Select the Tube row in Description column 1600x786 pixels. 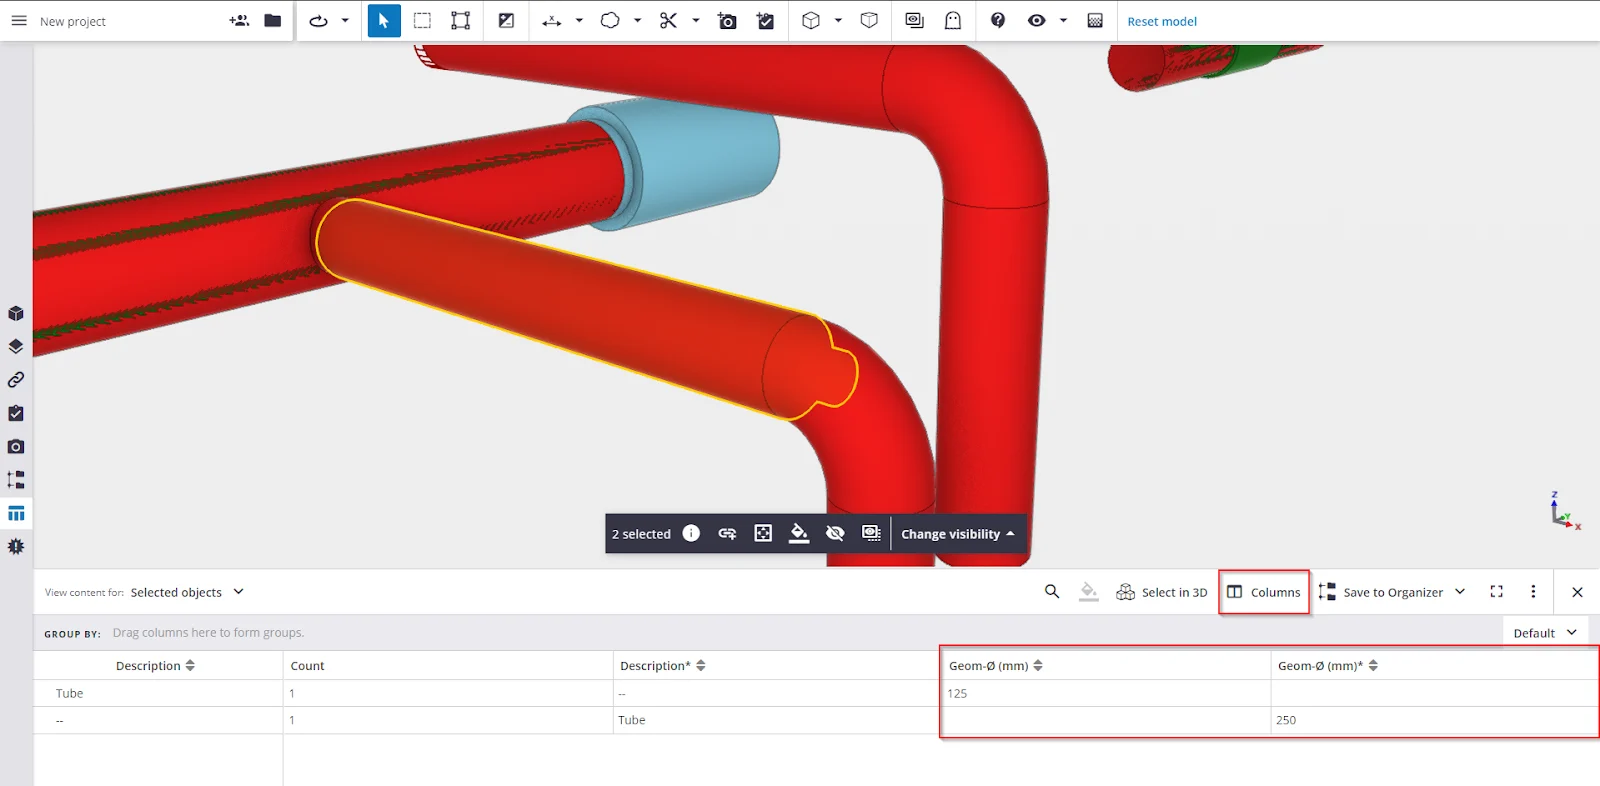click(70, 693)
